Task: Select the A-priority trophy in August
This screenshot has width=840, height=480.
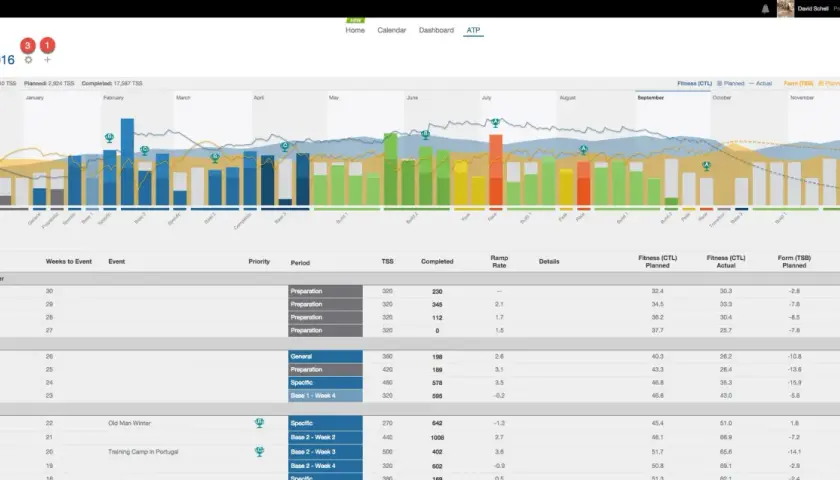Action: (x=583, y=150)
